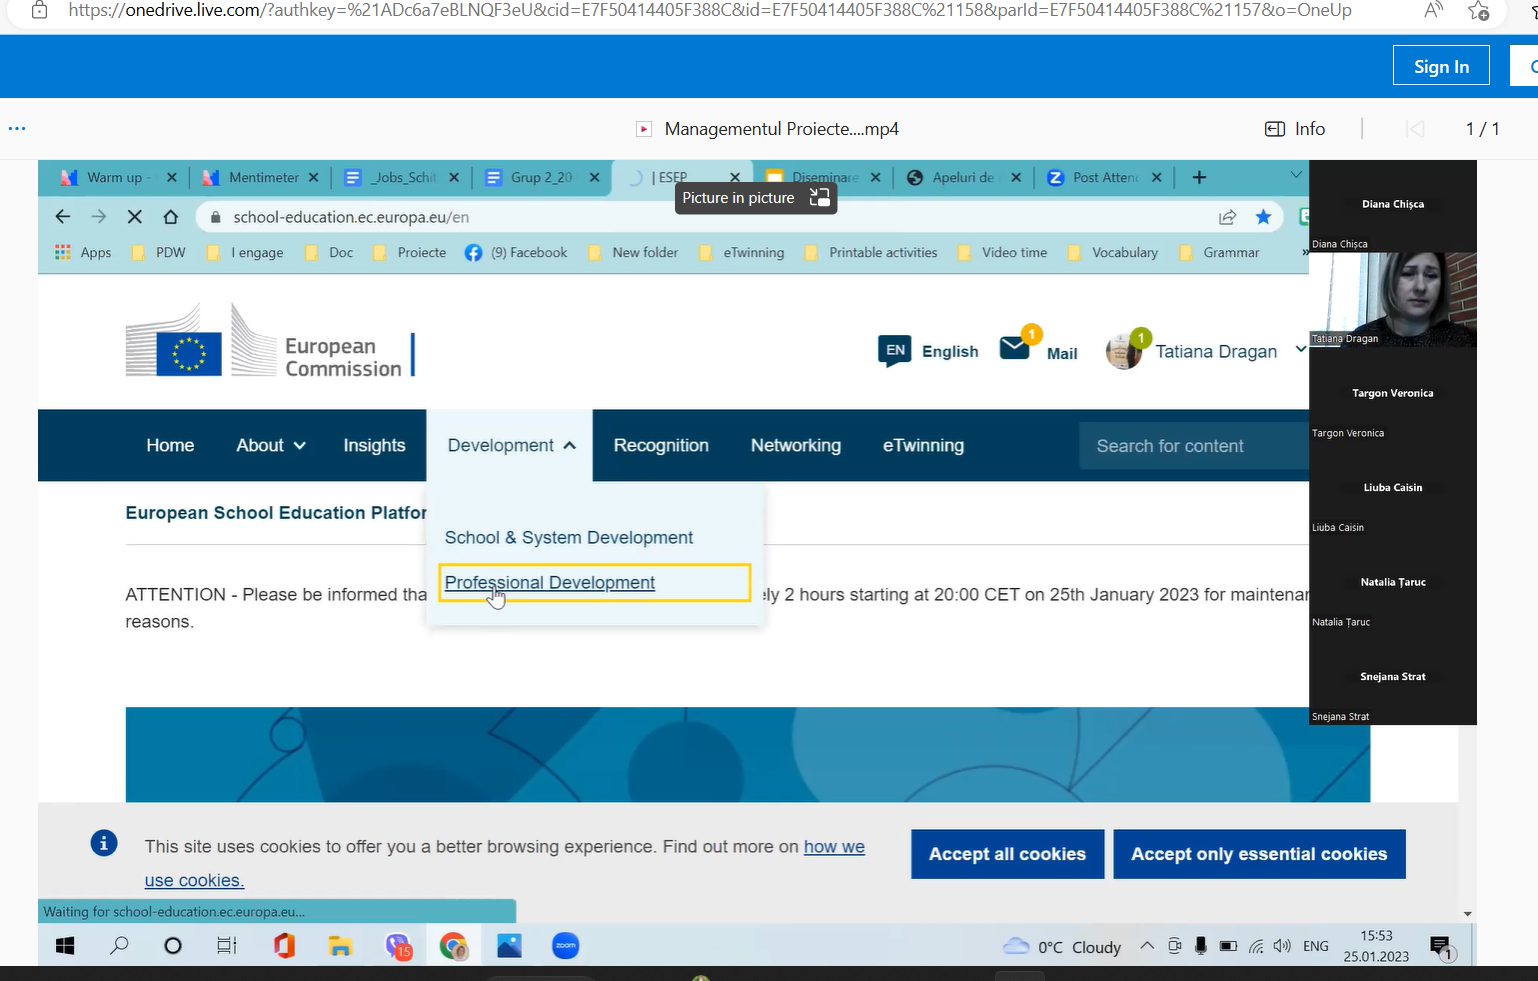Open the Grammar bookmark folder
1538x981 pixels.
(x=1219, y=252)
